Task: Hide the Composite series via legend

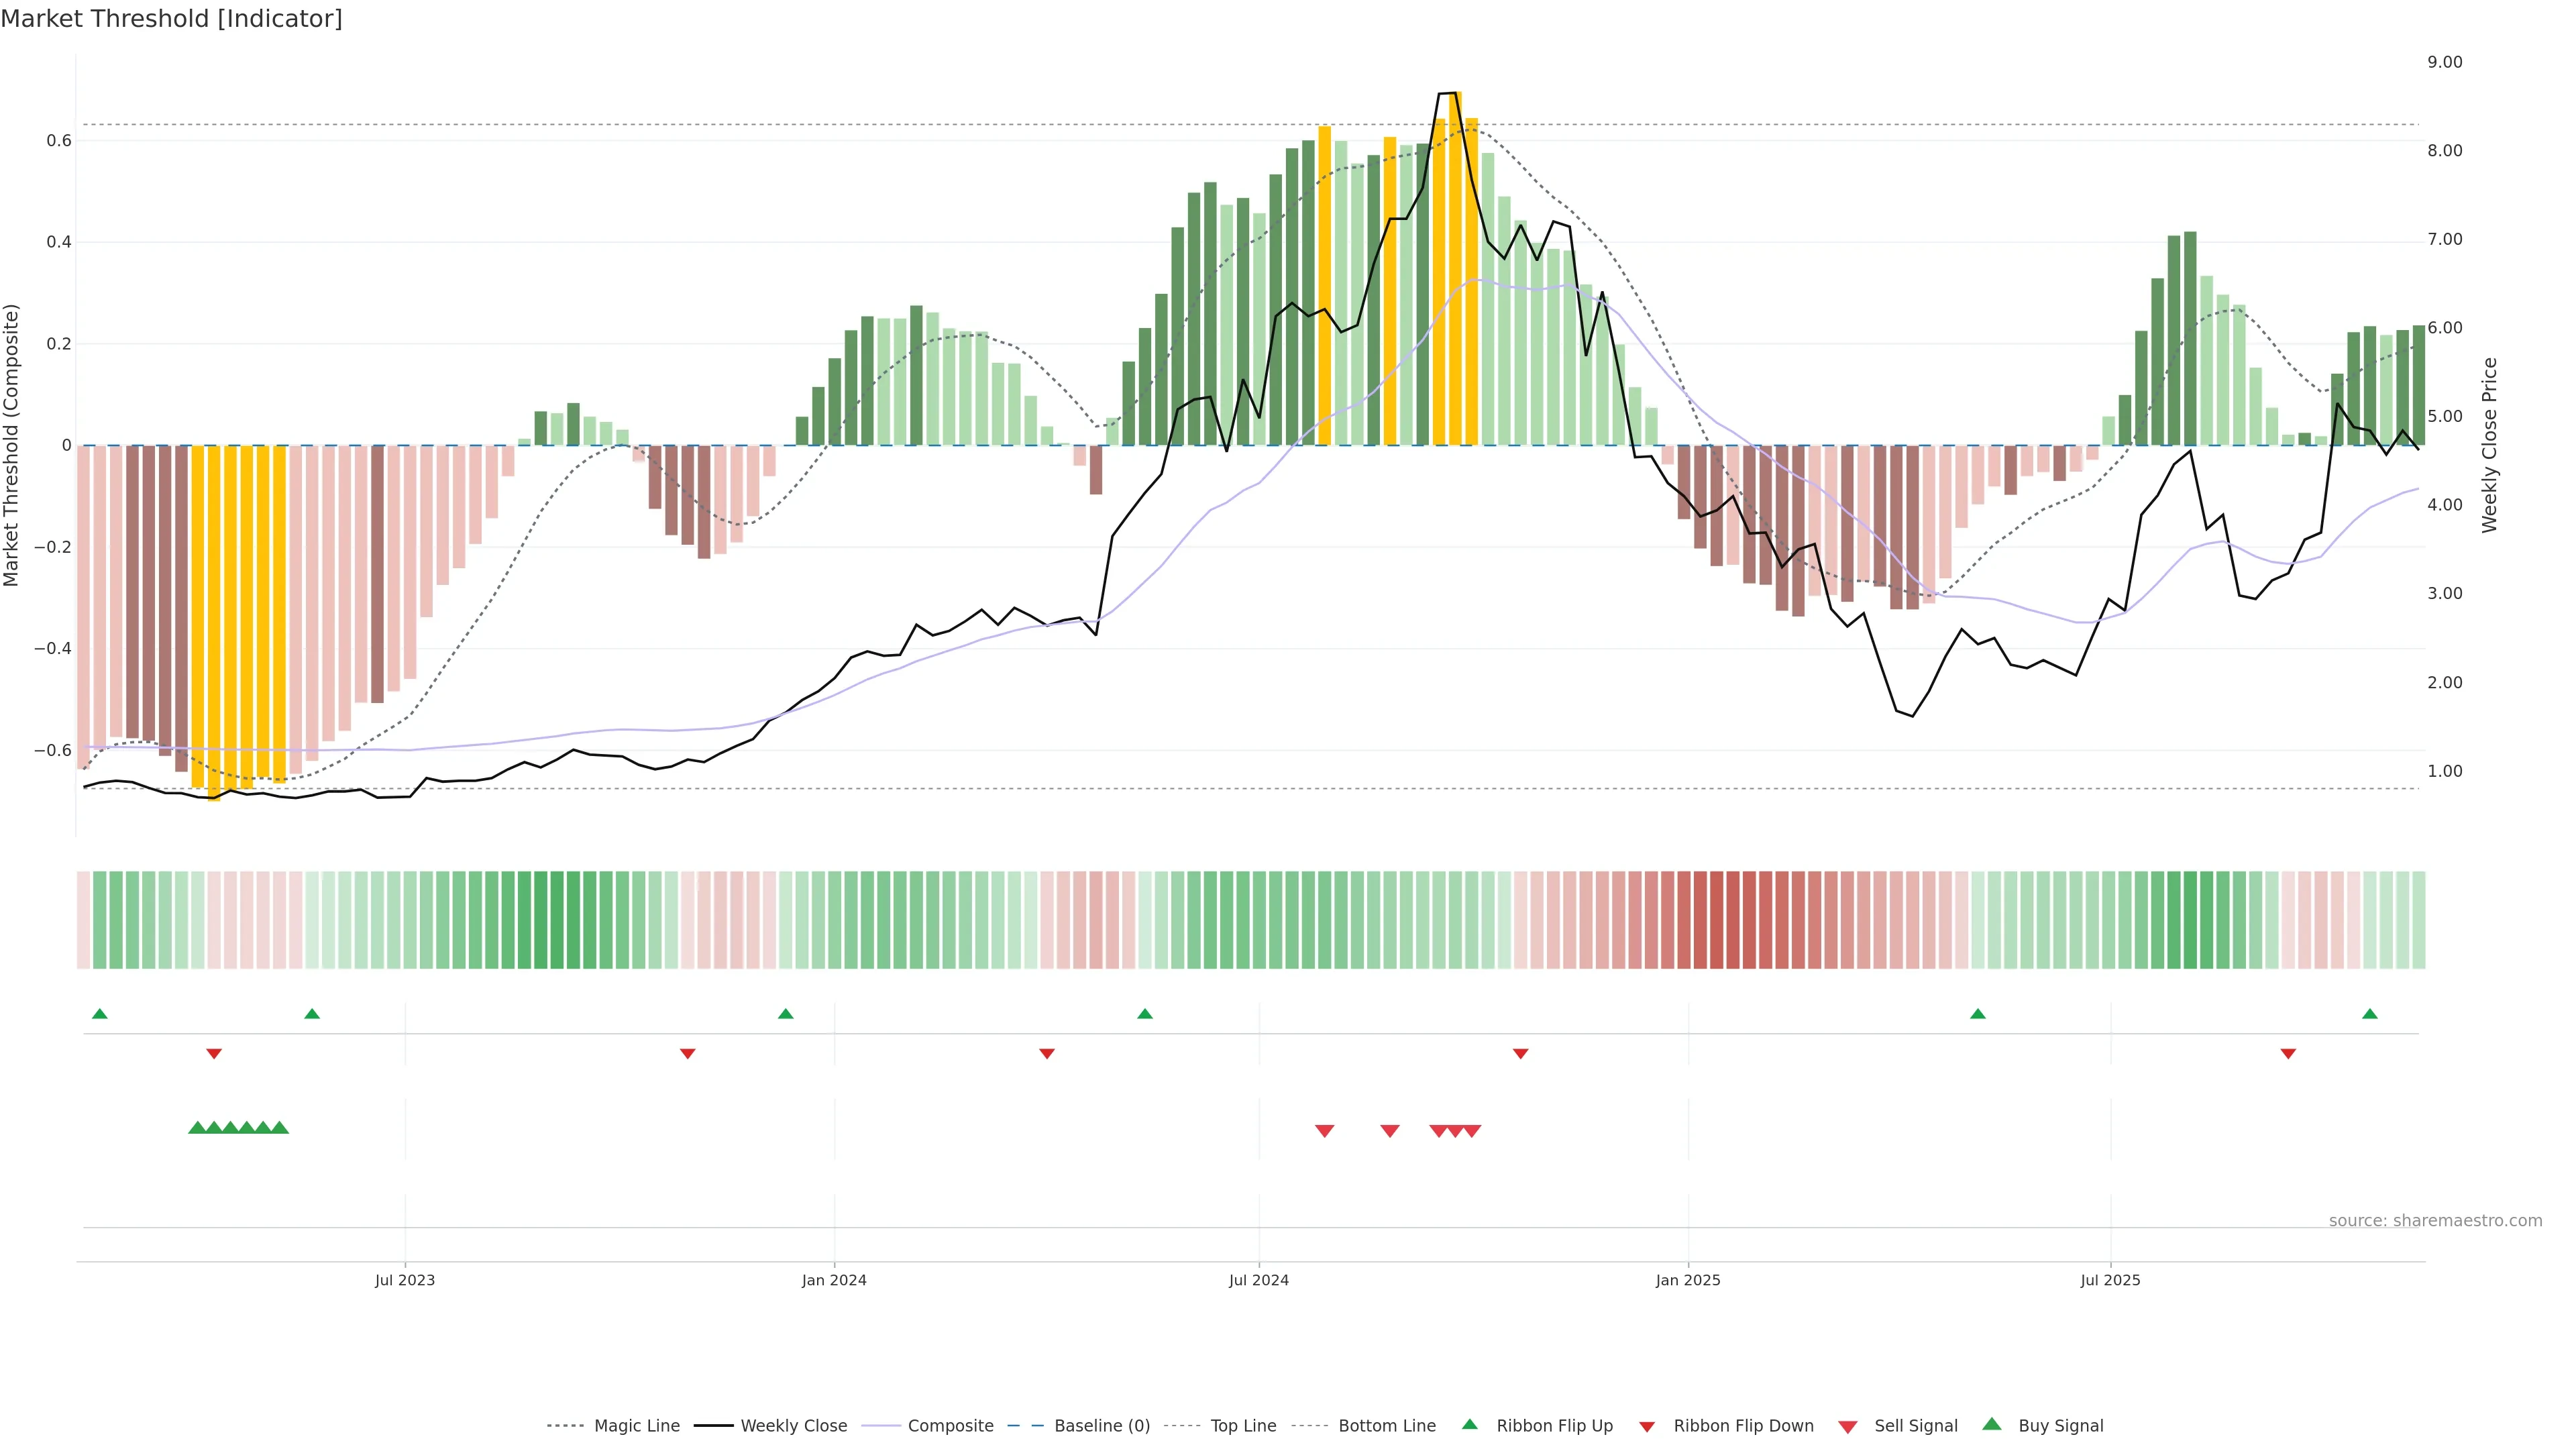Action: (x=950, y=1426)
